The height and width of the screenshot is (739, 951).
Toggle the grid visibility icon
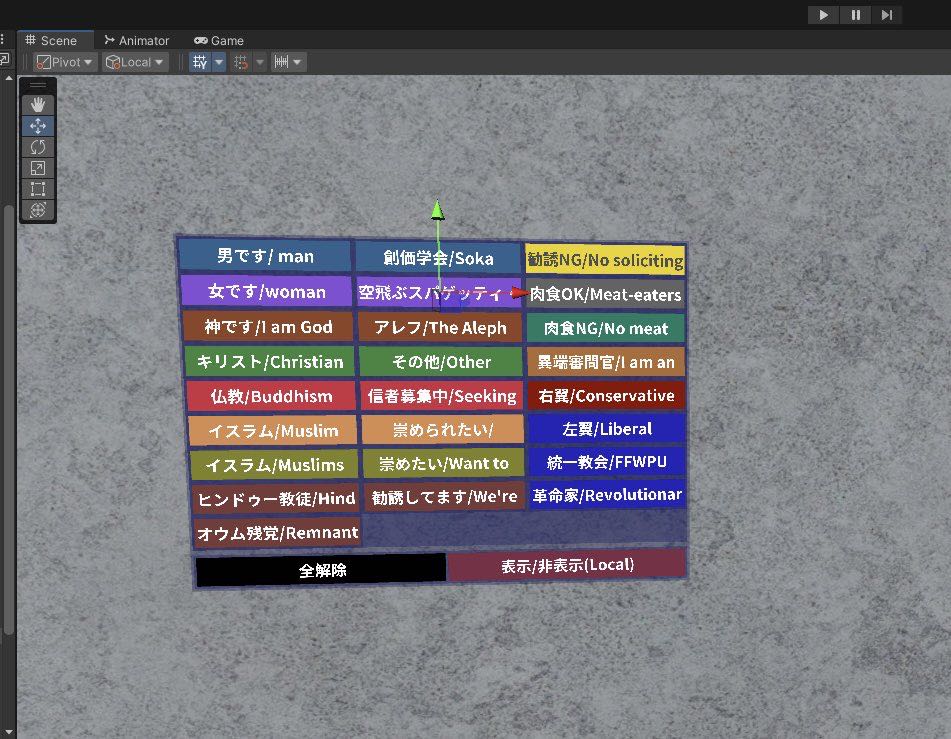tap(200, 62)
